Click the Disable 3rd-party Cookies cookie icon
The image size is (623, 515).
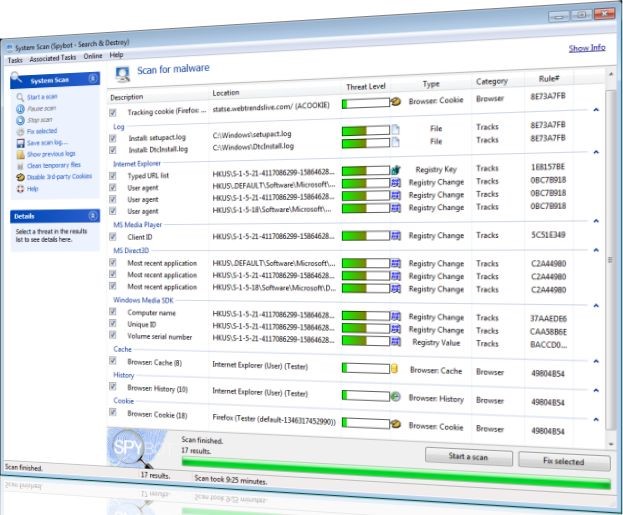click(x=21, y=177)
